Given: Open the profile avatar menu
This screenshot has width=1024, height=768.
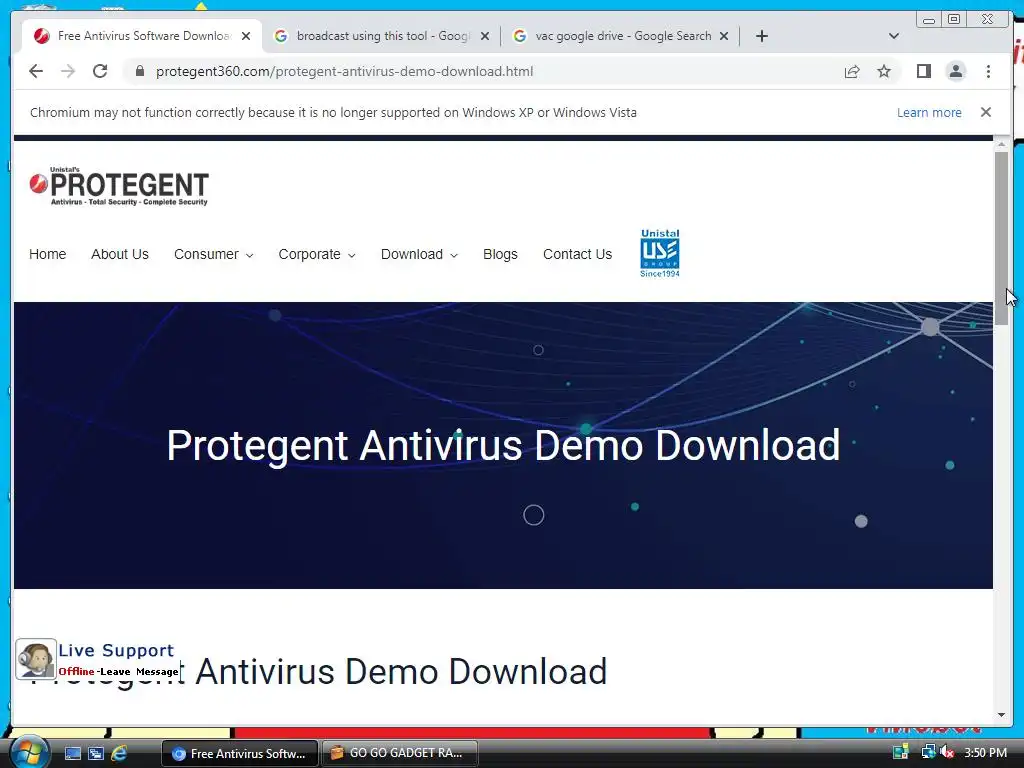Looking at the screenshot, I should (x=955, y=71).
